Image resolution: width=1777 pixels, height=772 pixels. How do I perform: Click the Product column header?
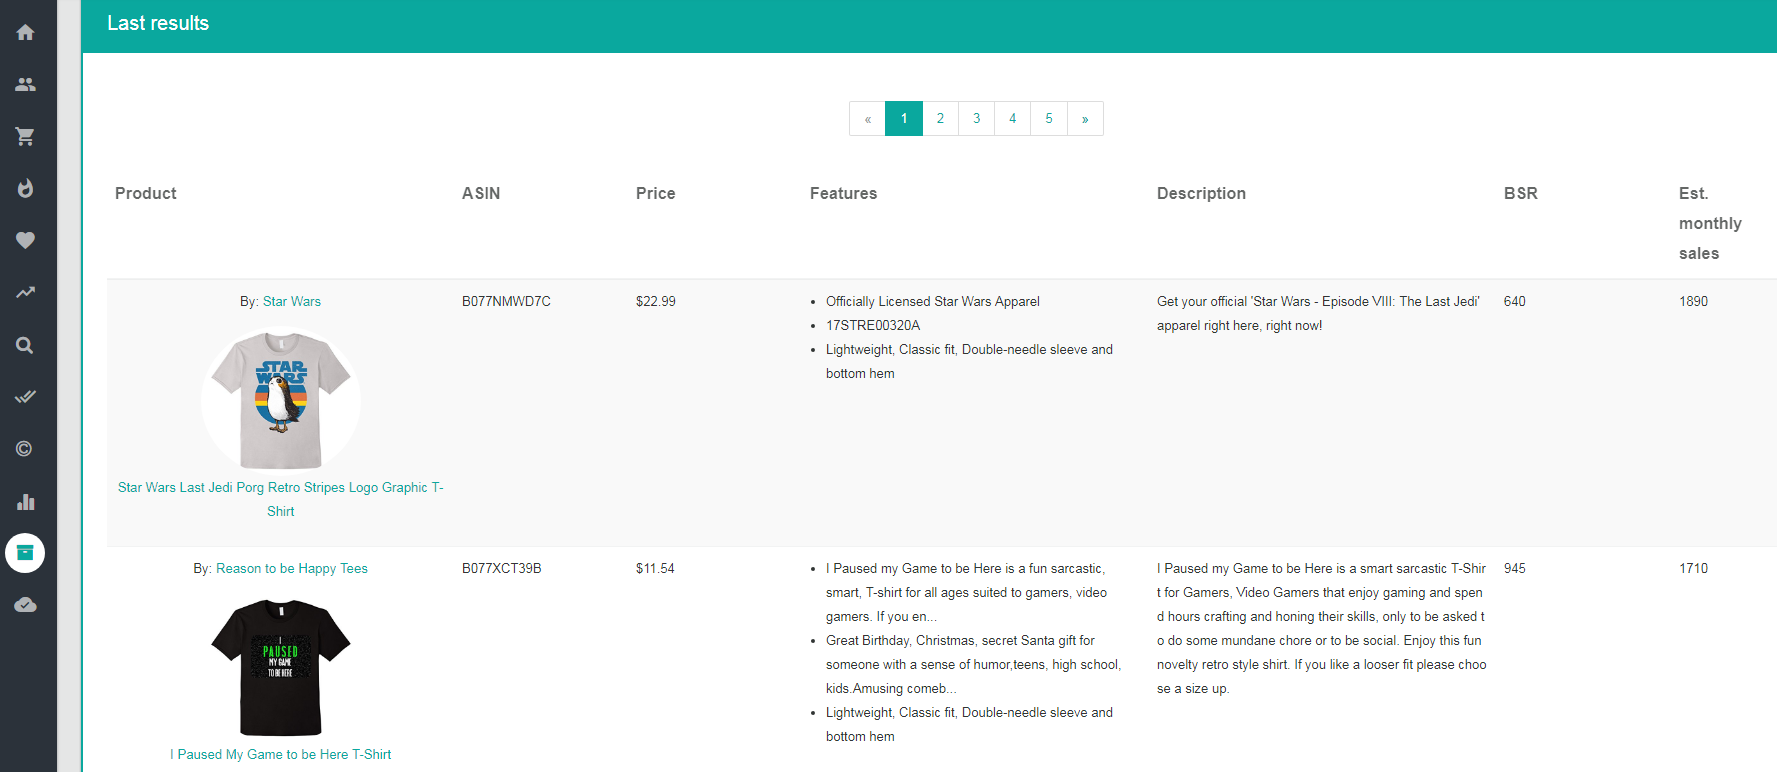coord(146,193)
